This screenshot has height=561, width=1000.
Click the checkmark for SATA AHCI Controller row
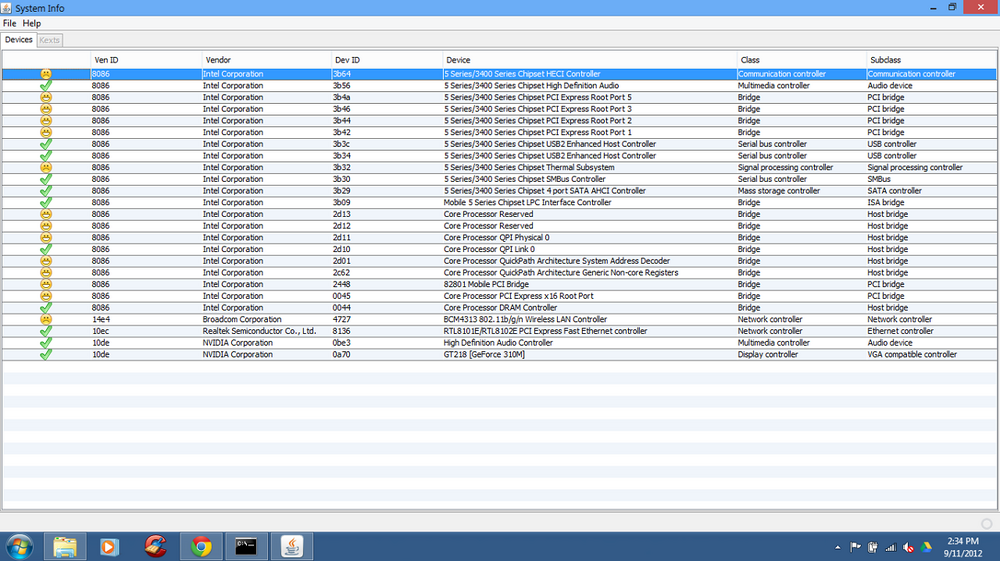coord(45,191)
